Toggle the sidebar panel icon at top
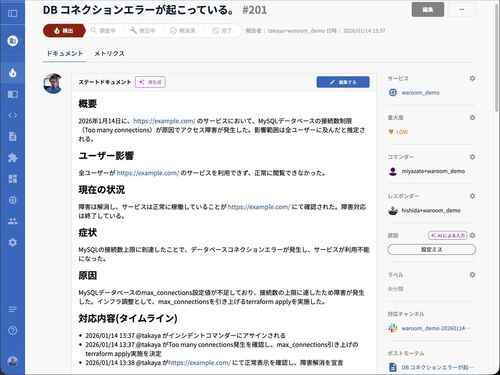Viewport: 500px width, 375px height. pyautogui.click(x=13, y=13)
